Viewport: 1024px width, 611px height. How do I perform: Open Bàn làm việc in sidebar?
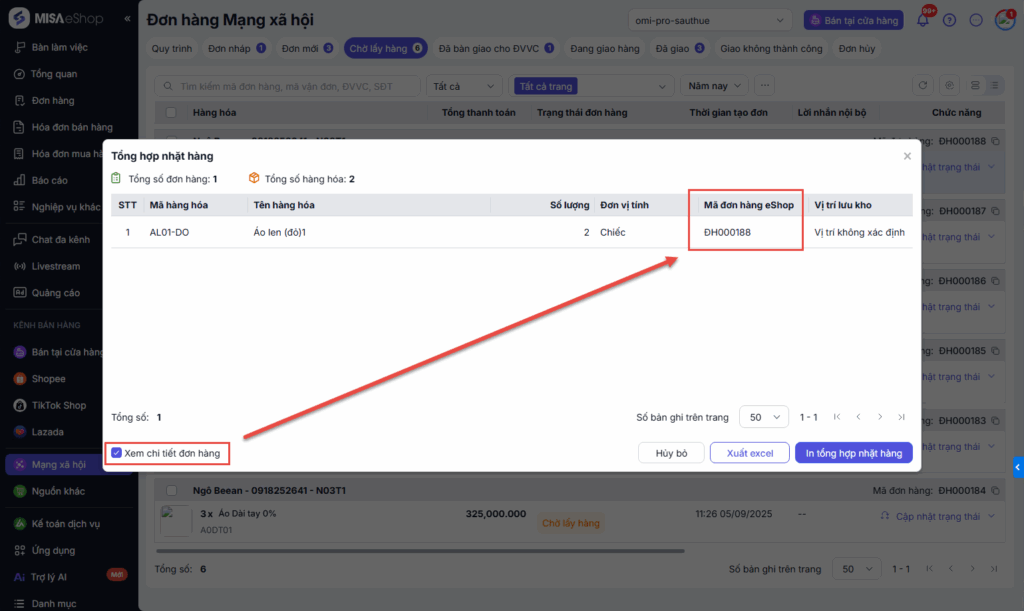[x=59, y=47]
